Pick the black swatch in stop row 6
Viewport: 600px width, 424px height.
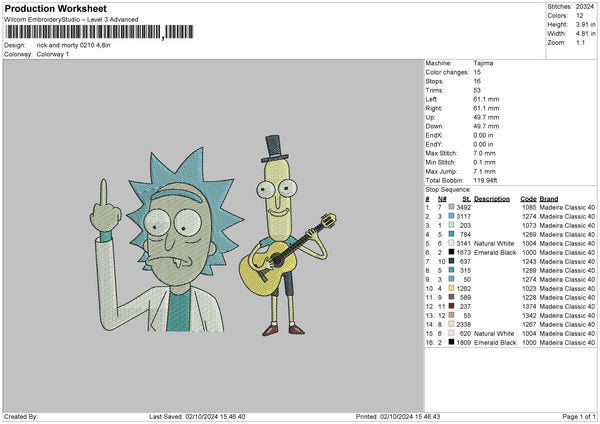(x=451, y=252)
